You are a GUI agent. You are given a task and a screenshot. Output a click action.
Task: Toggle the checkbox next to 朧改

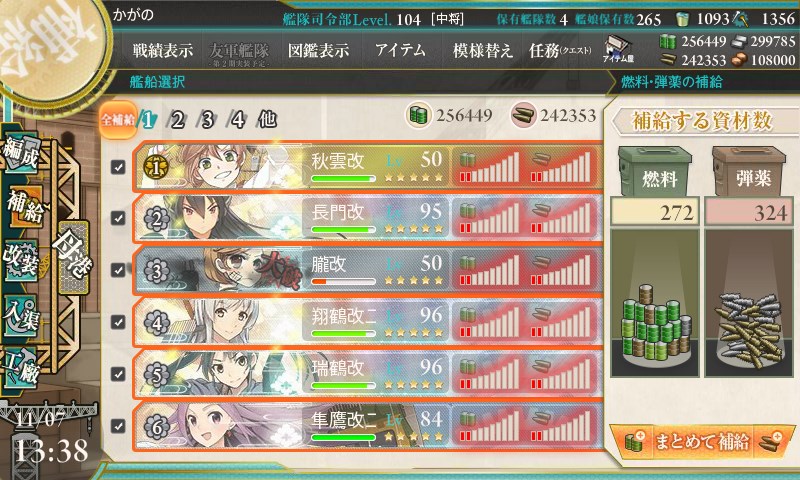coord(118,270)
